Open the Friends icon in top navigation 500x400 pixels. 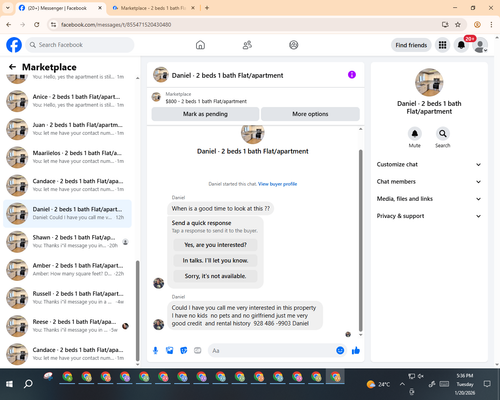[x=247, y=45]
